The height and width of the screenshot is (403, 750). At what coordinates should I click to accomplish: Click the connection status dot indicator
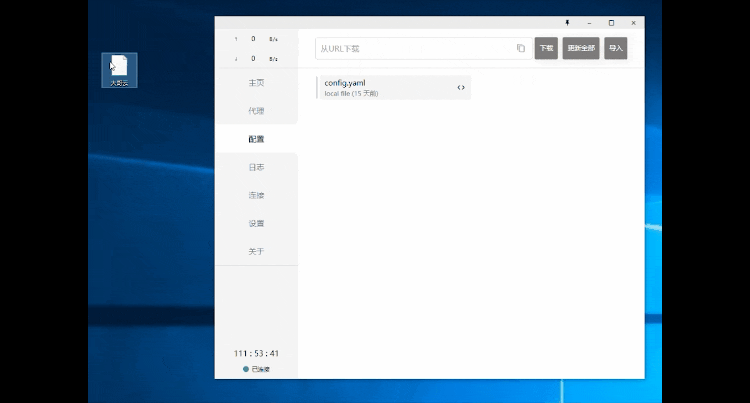tap(246, 369)
